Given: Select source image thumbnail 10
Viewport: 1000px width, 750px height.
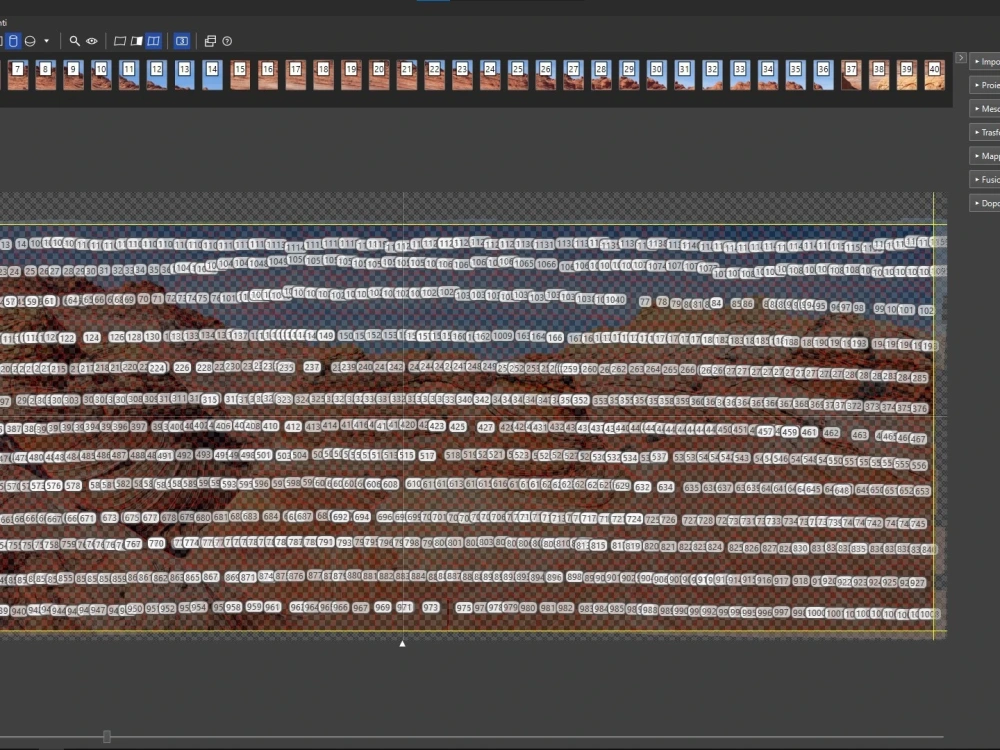Looking at the screenshot, I should (x=101, y=75).
